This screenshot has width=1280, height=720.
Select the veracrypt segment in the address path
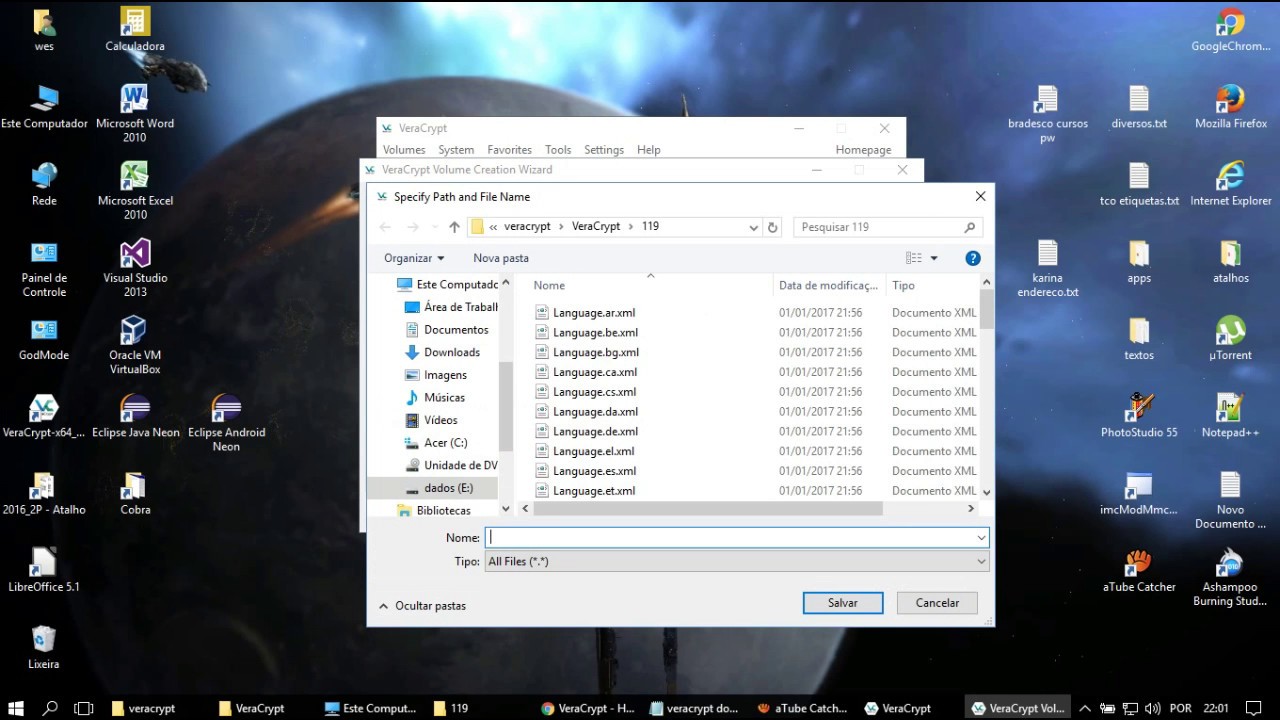point(527,227)
